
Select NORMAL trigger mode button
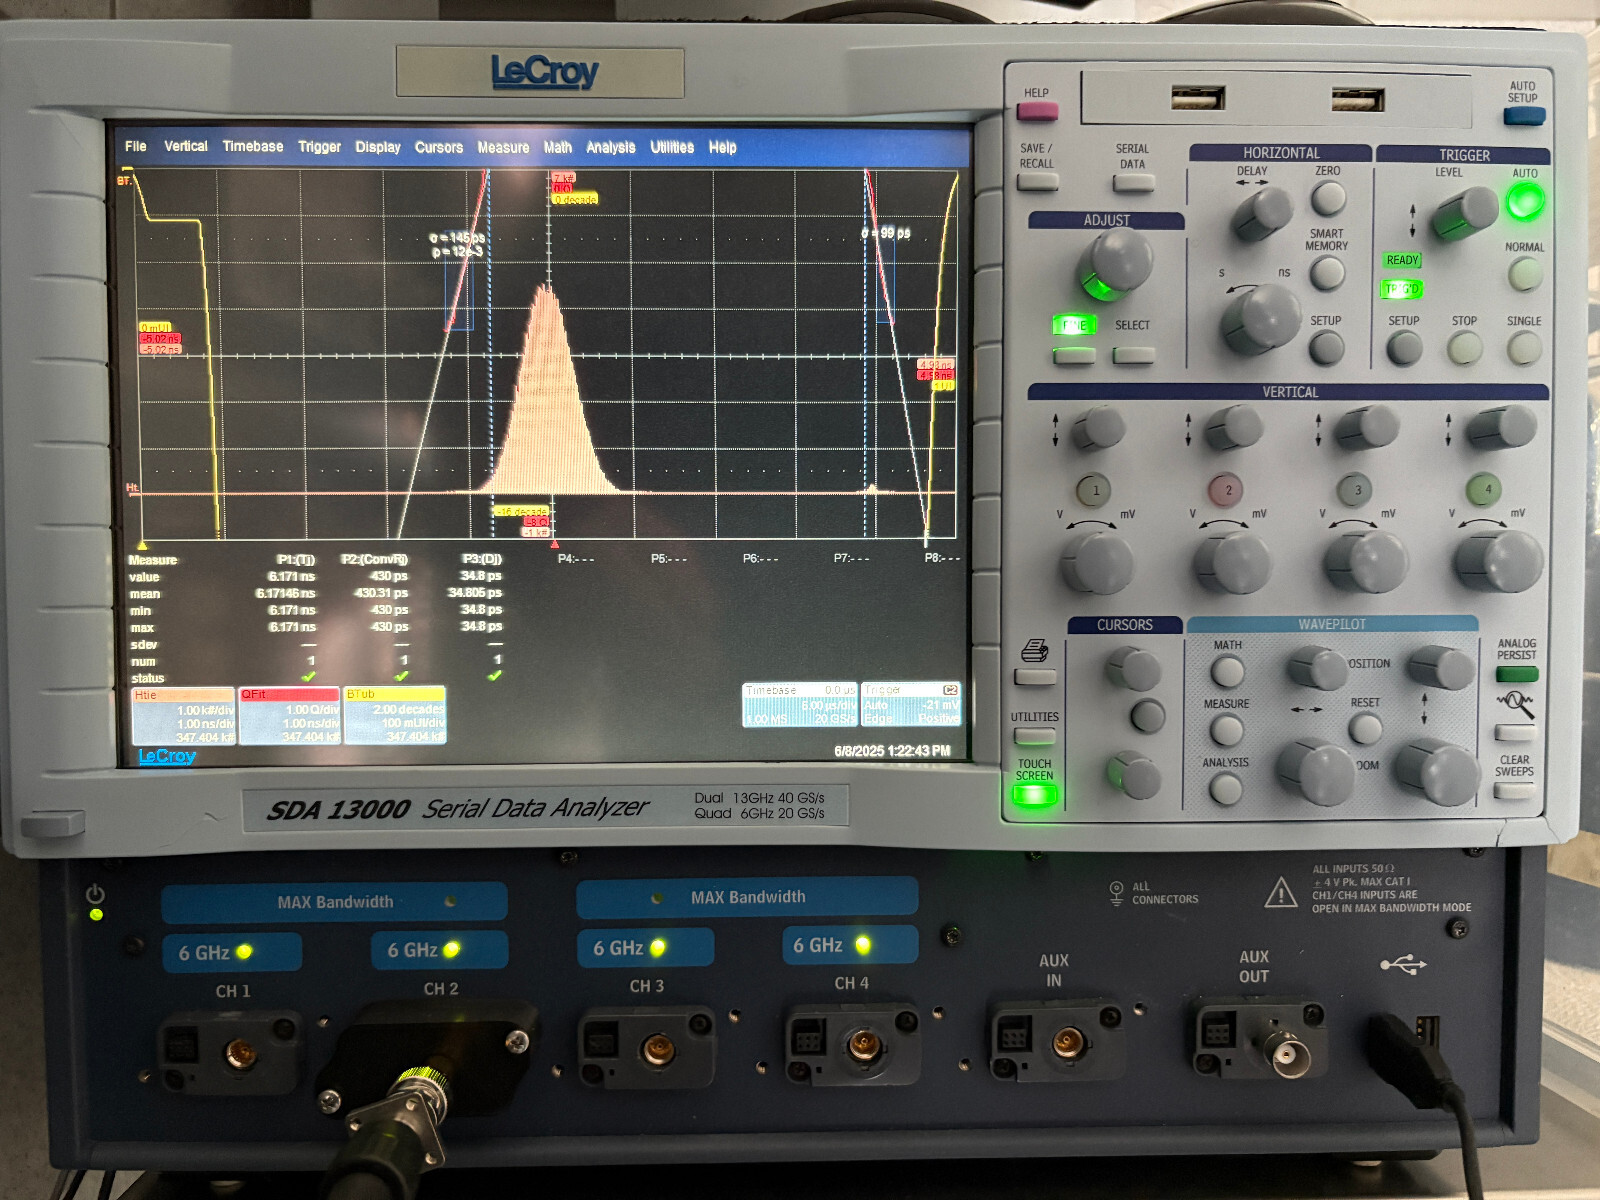click(x=1524, y=274)
